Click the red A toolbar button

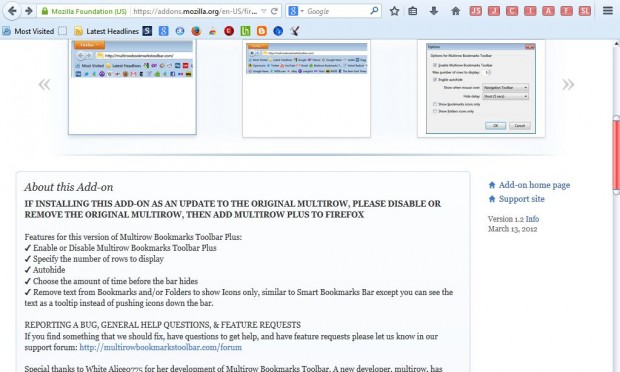pos(548,11)
